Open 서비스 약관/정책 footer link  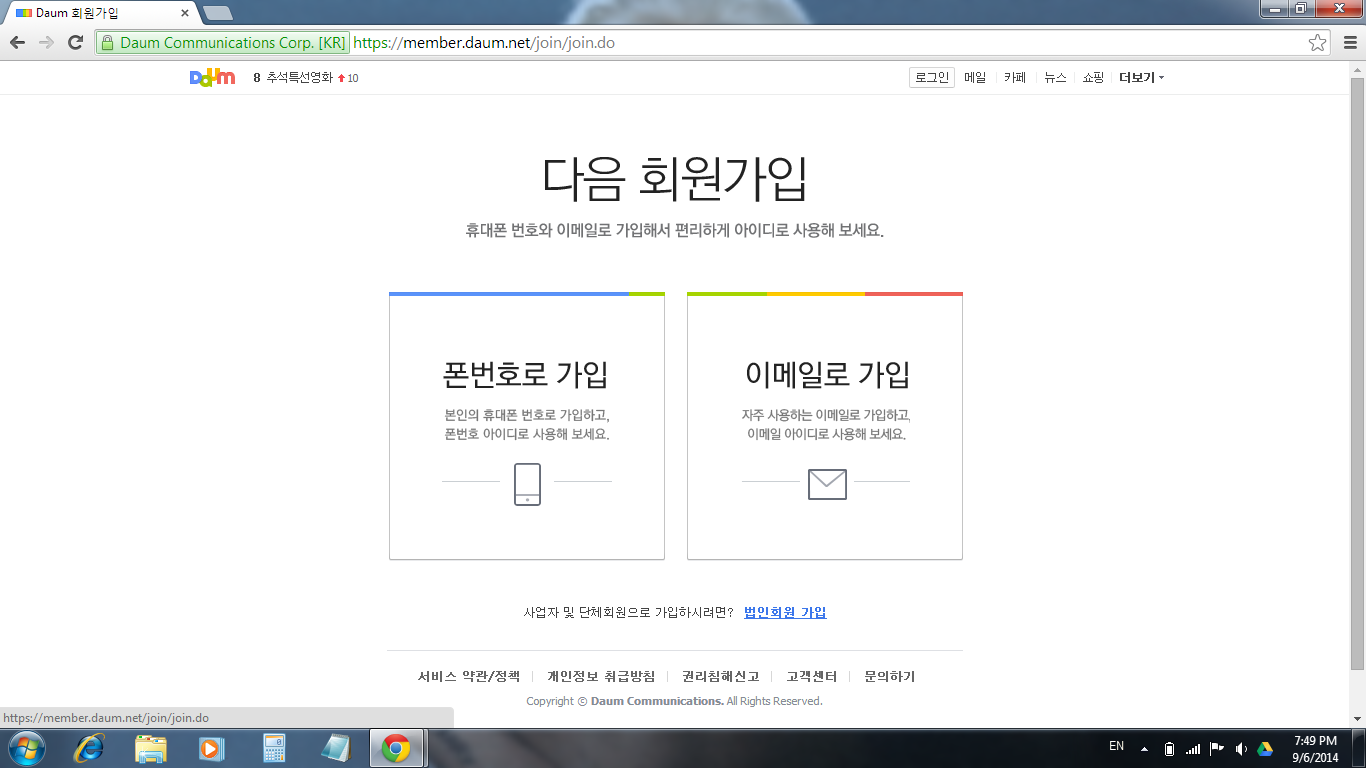pyautogui.click(x=469, y=677)
